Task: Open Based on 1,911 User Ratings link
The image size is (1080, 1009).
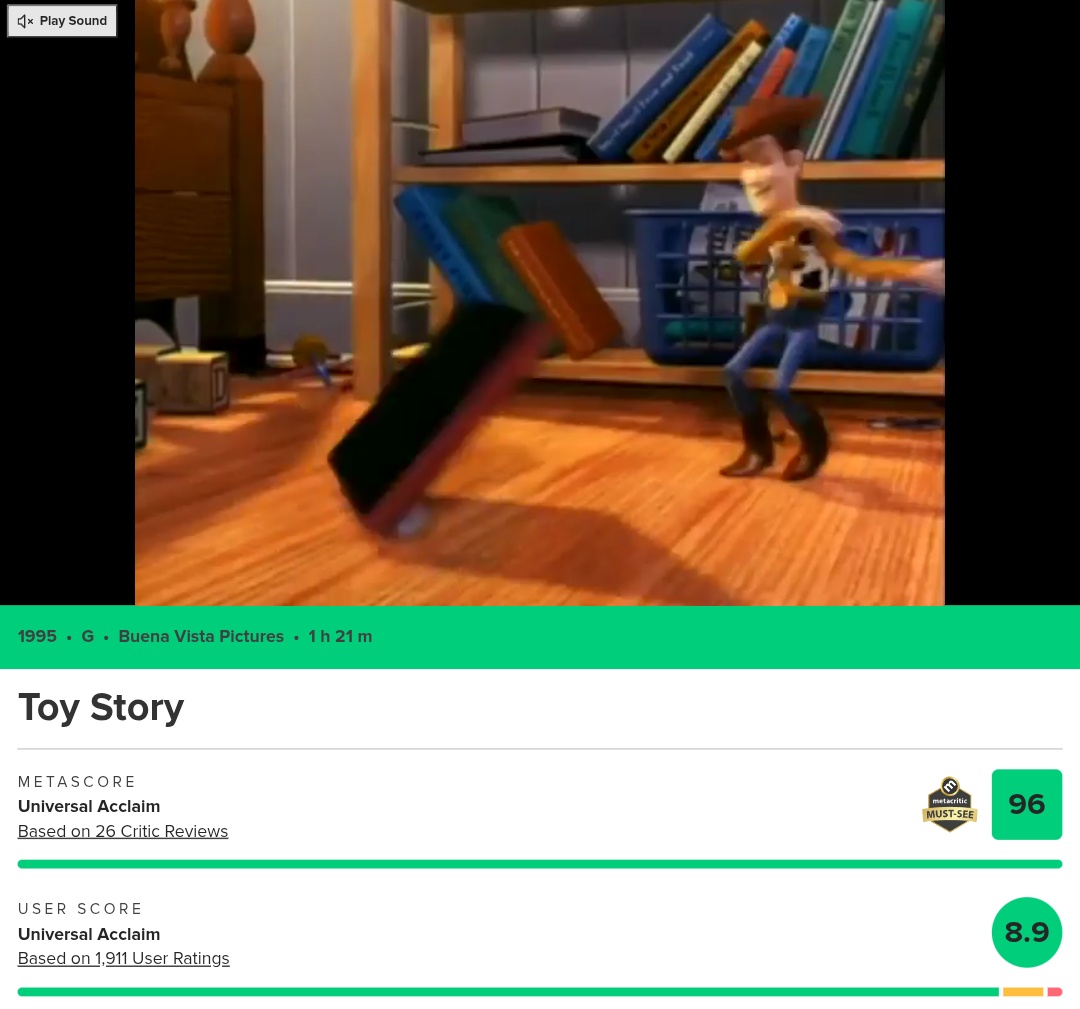Action: tap(123, 959)
